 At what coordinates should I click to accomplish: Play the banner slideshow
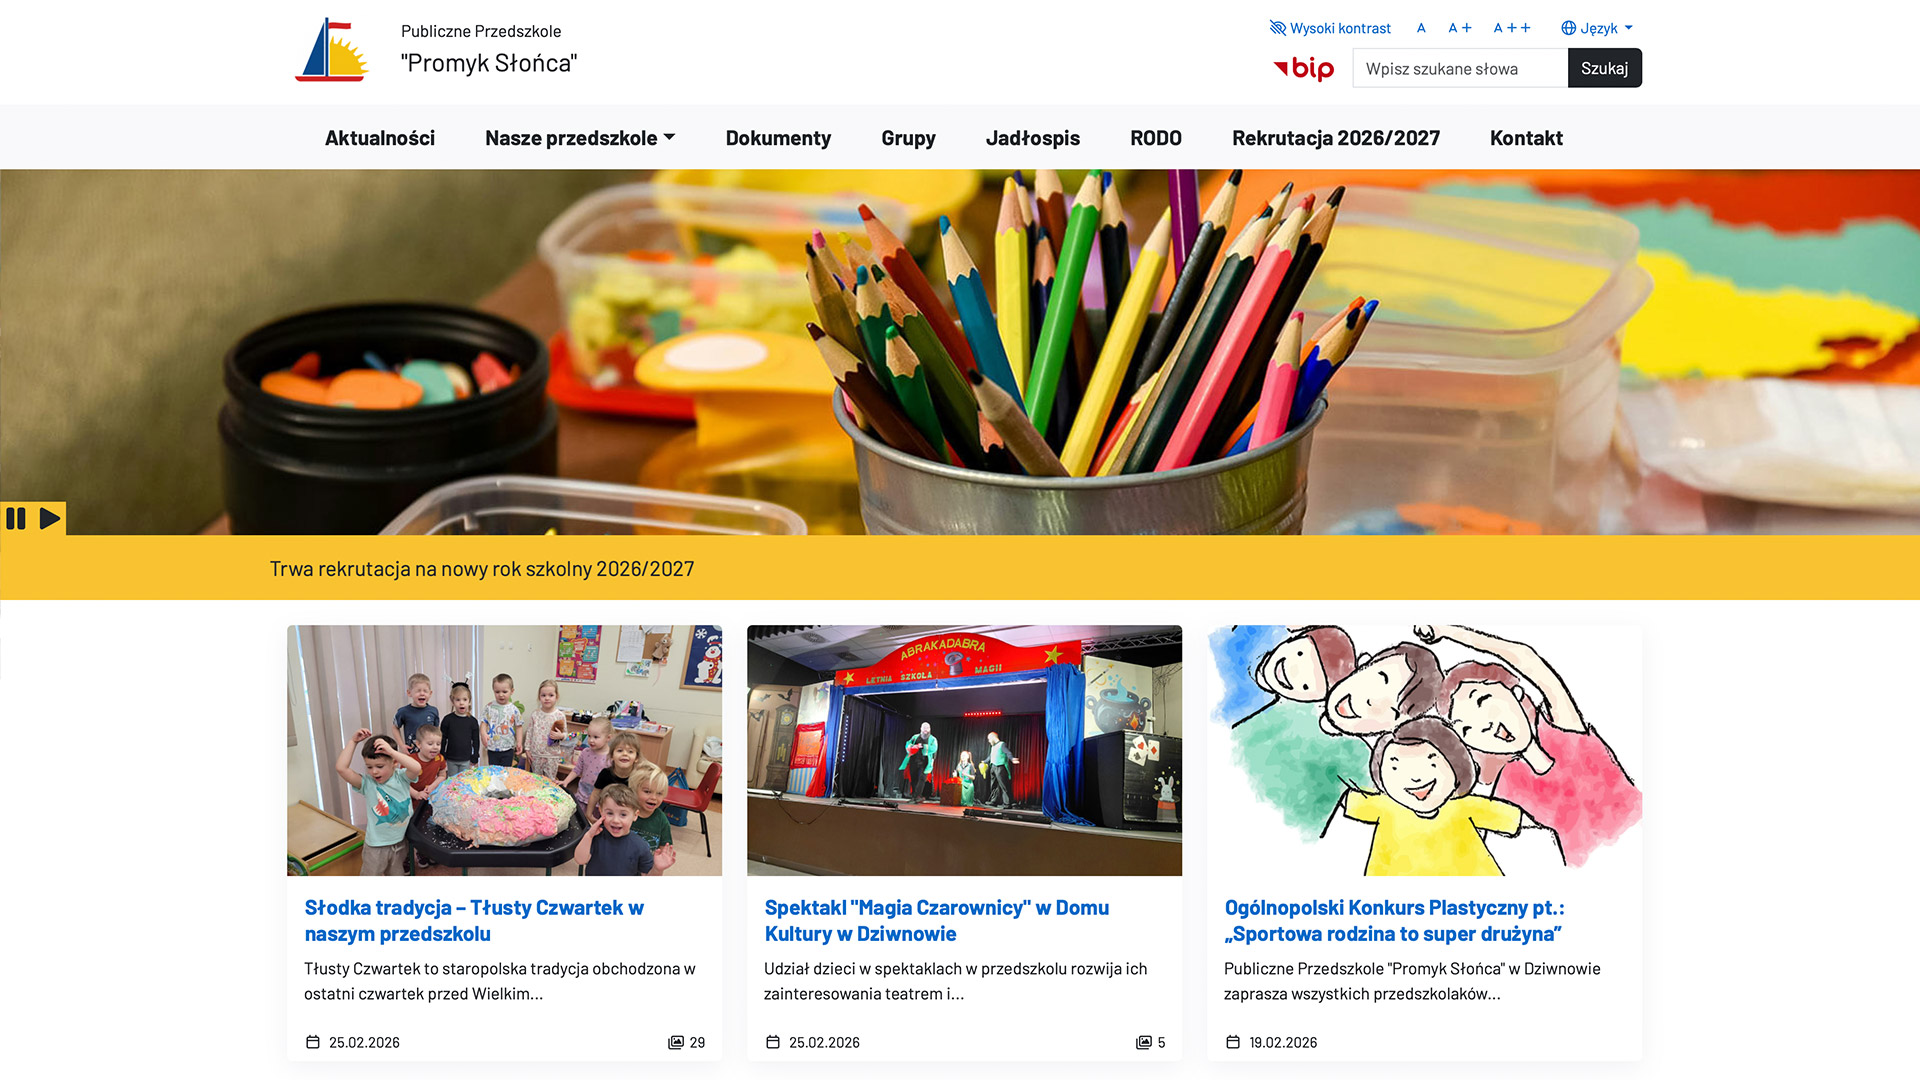[x=50, y=518]
